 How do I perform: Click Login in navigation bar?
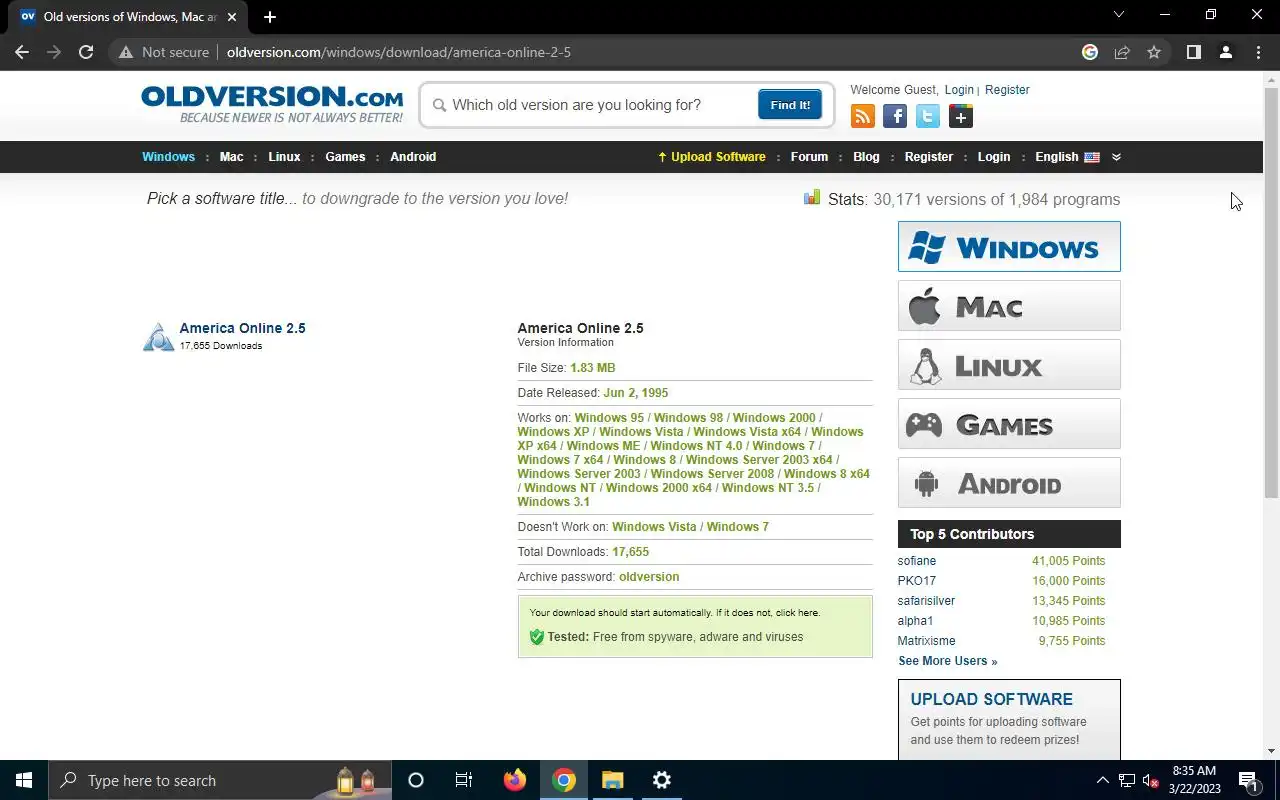click(994, 157)
